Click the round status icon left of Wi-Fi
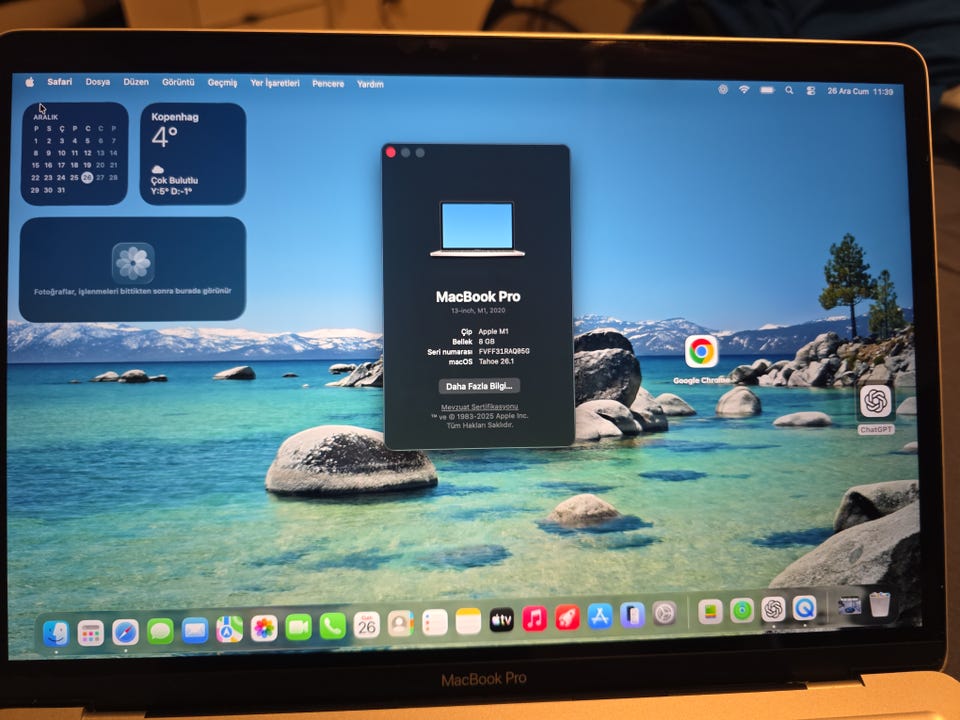Screen dimensions: 960x720 (723, 89)
